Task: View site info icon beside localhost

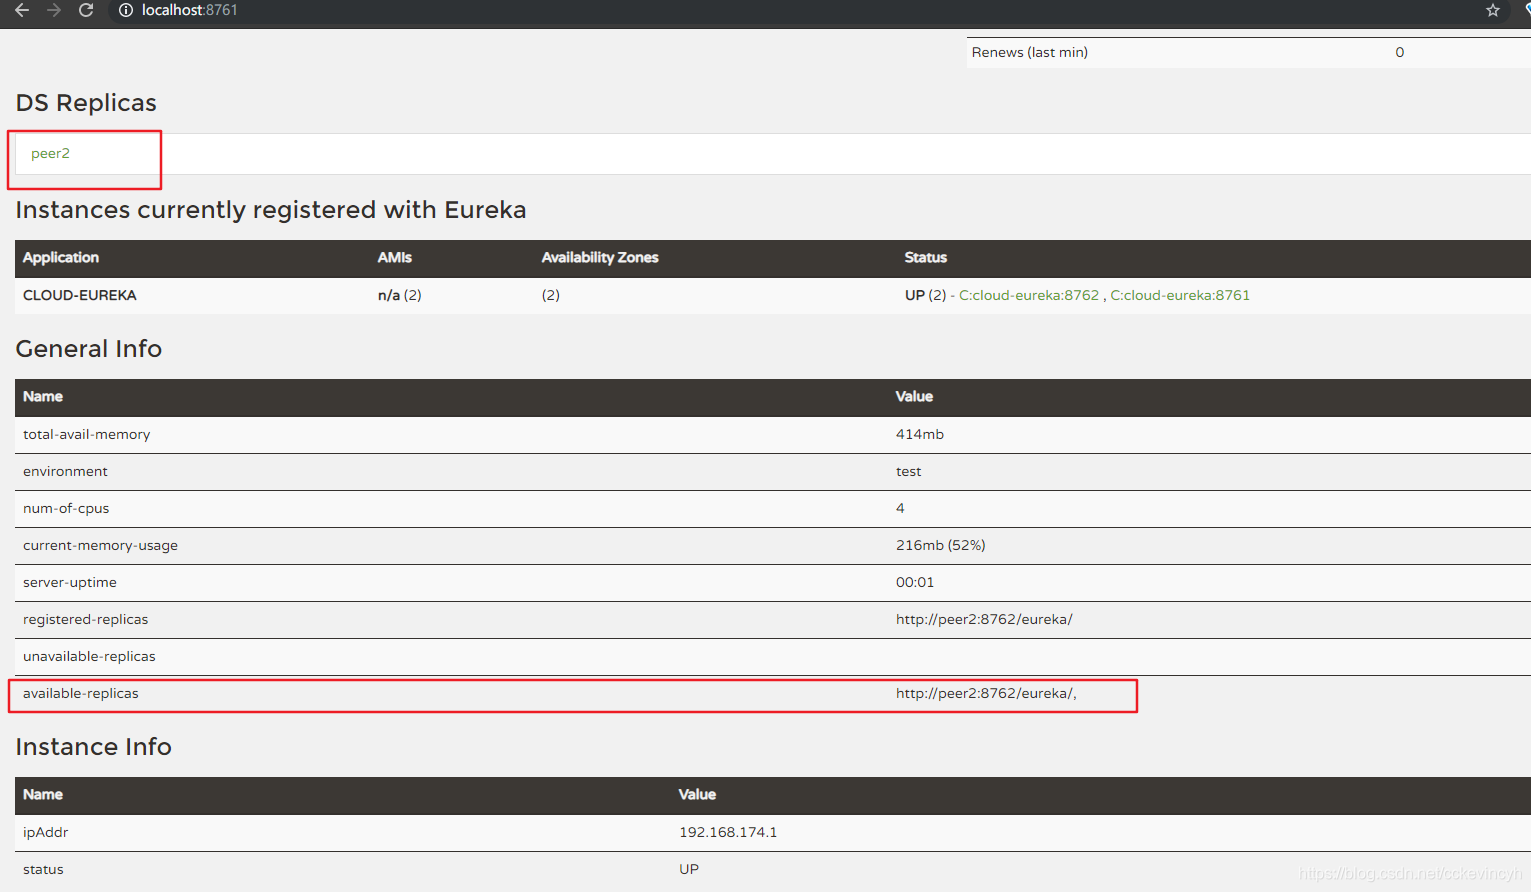Action: pyautogui.click(x=126, y=10)
